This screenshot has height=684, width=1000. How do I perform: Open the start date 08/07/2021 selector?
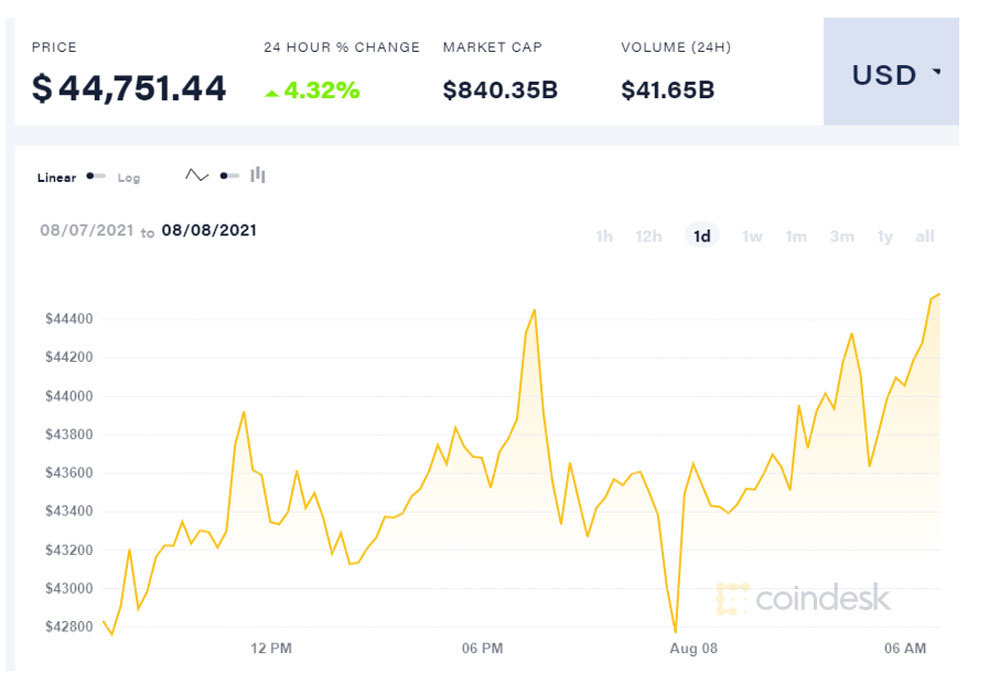[86, 230]
